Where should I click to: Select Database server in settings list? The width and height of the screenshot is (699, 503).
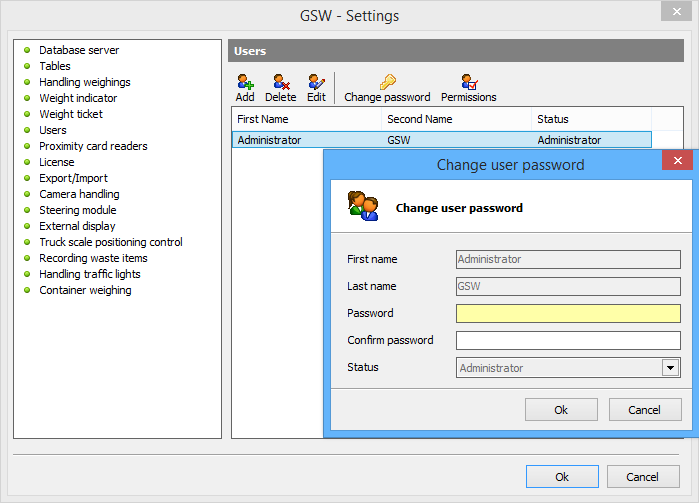click(x=79, y=50)
